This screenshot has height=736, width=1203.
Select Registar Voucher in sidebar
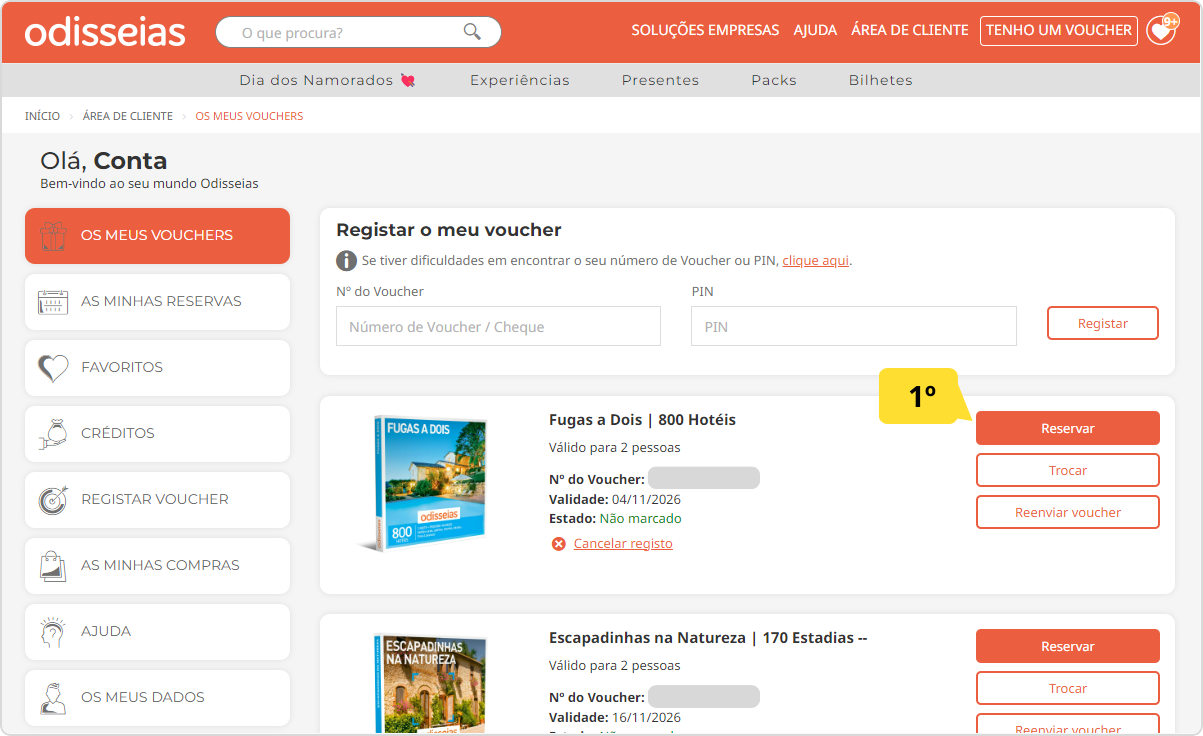(157, 500)
